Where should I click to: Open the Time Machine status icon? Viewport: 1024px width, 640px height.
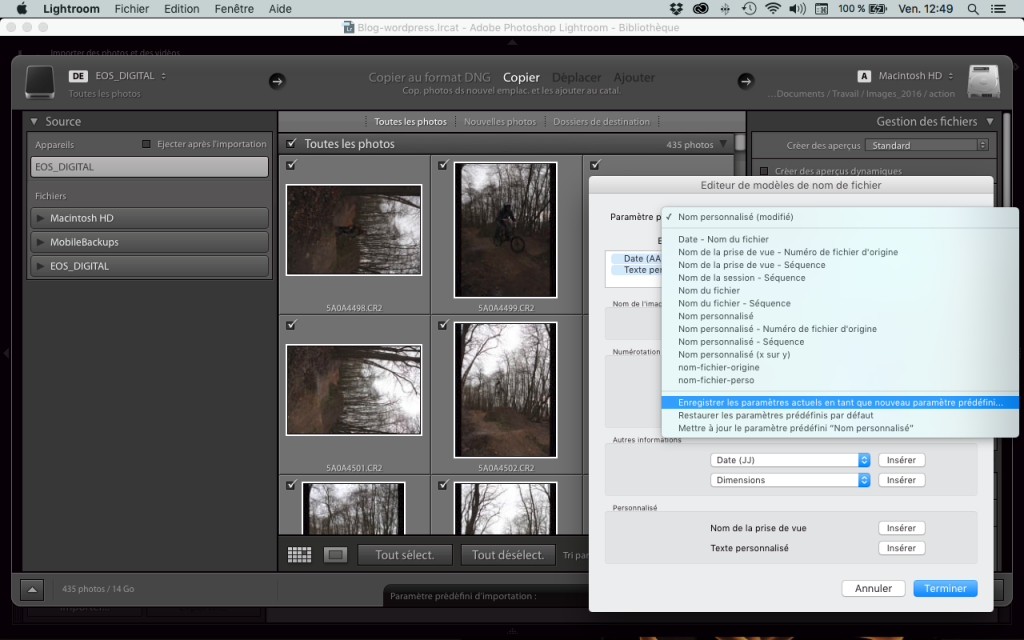coord(749,8)
